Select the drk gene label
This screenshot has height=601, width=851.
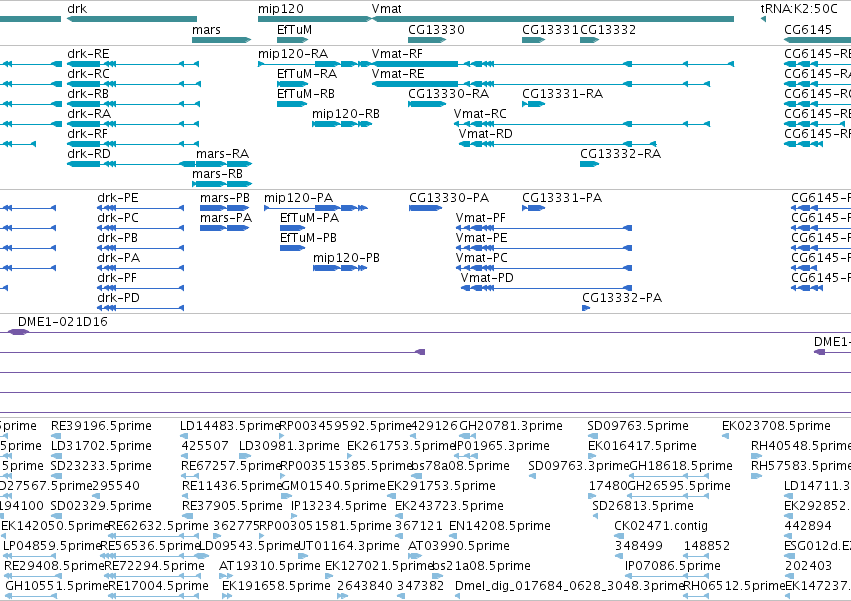click(x=77, y=9)
